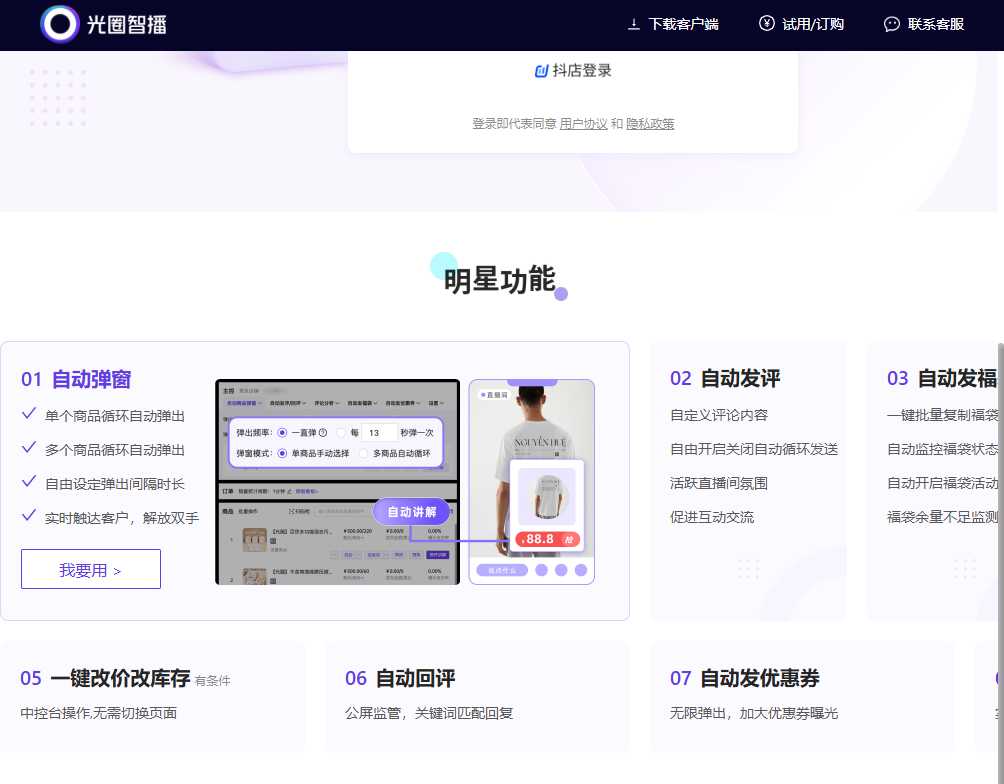Click the seconds interval input showing 13
Image resolution: width=1004 pixels, height=784 pixels.
(381, 432)
